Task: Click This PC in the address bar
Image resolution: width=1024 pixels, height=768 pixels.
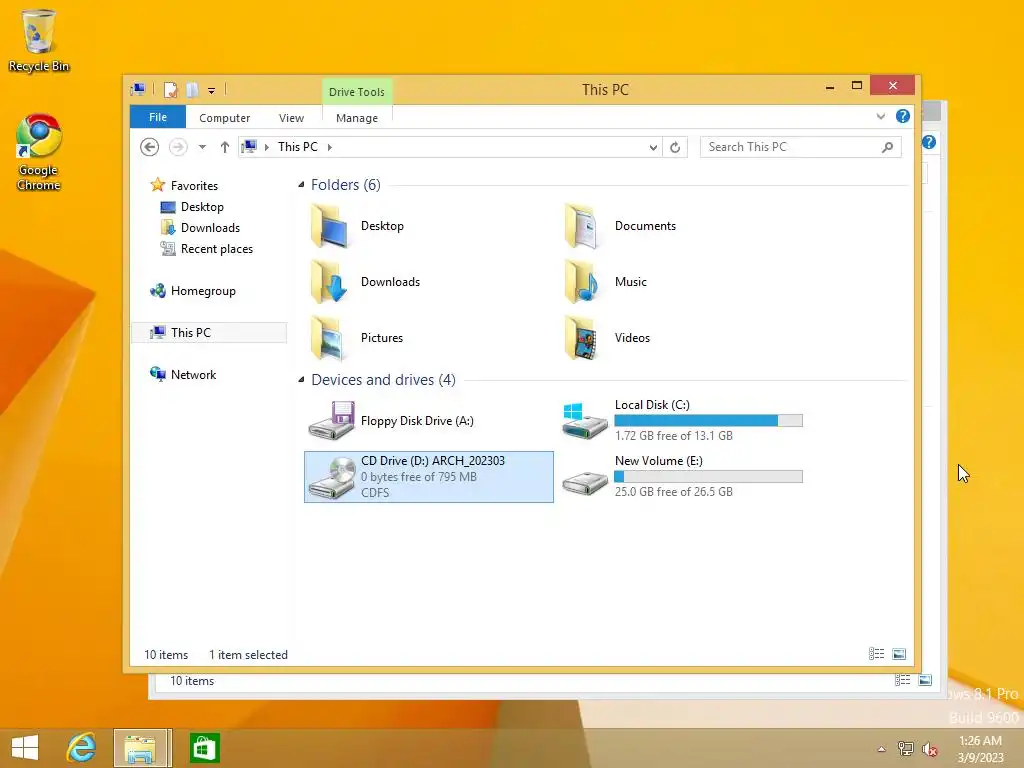Action: pos(298,147)
